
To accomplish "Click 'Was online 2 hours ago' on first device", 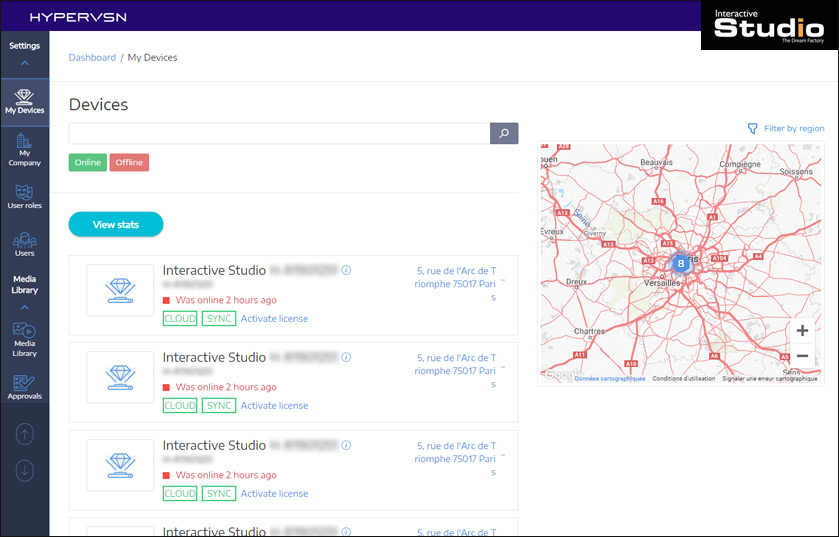I will click(226, 300).
